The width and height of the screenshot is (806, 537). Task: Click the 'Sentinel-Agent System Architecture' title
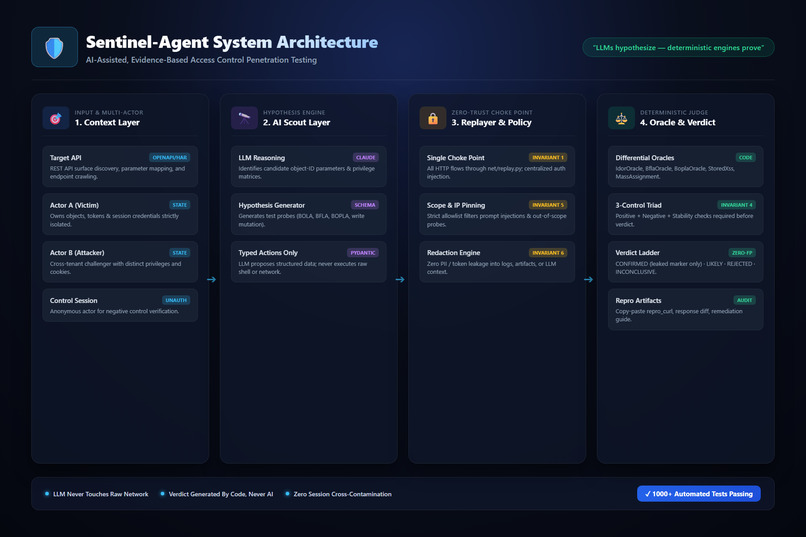tap(232, 42)
